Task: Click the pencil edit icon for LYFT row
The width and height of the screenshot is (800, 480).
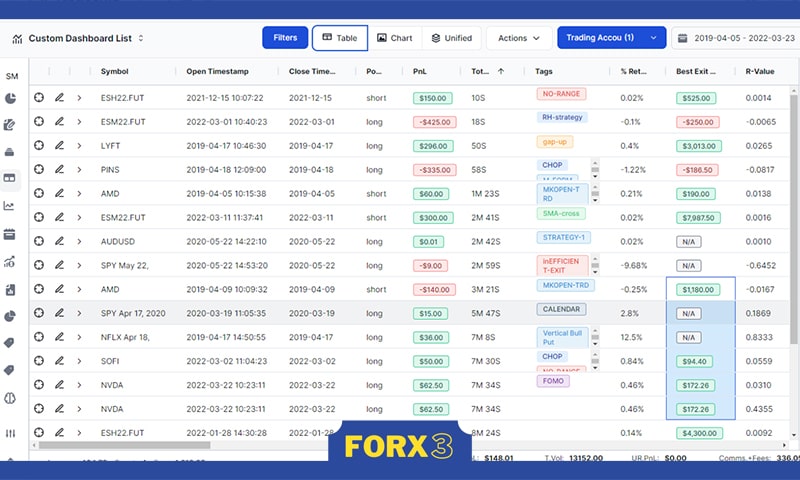Action: 59,146
